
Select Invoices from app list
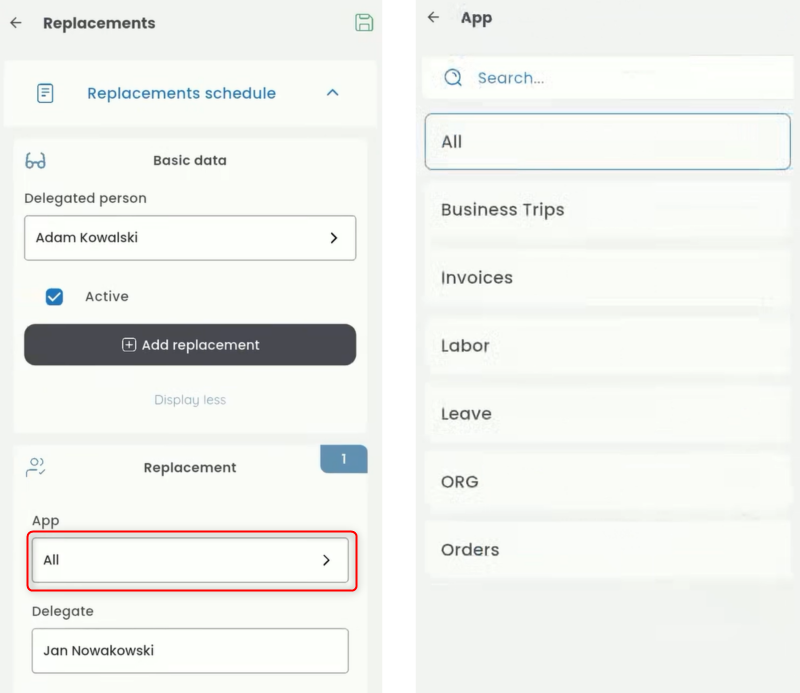click(607, 278)
